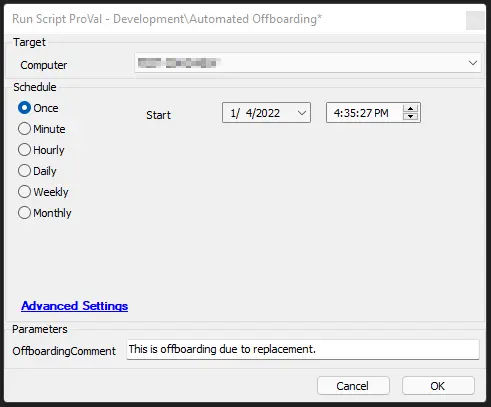Viewport: 491px width, 407px height.
Task: Confirm the schedule with OK
Action: pyautogui.click(x=438, y=386)
